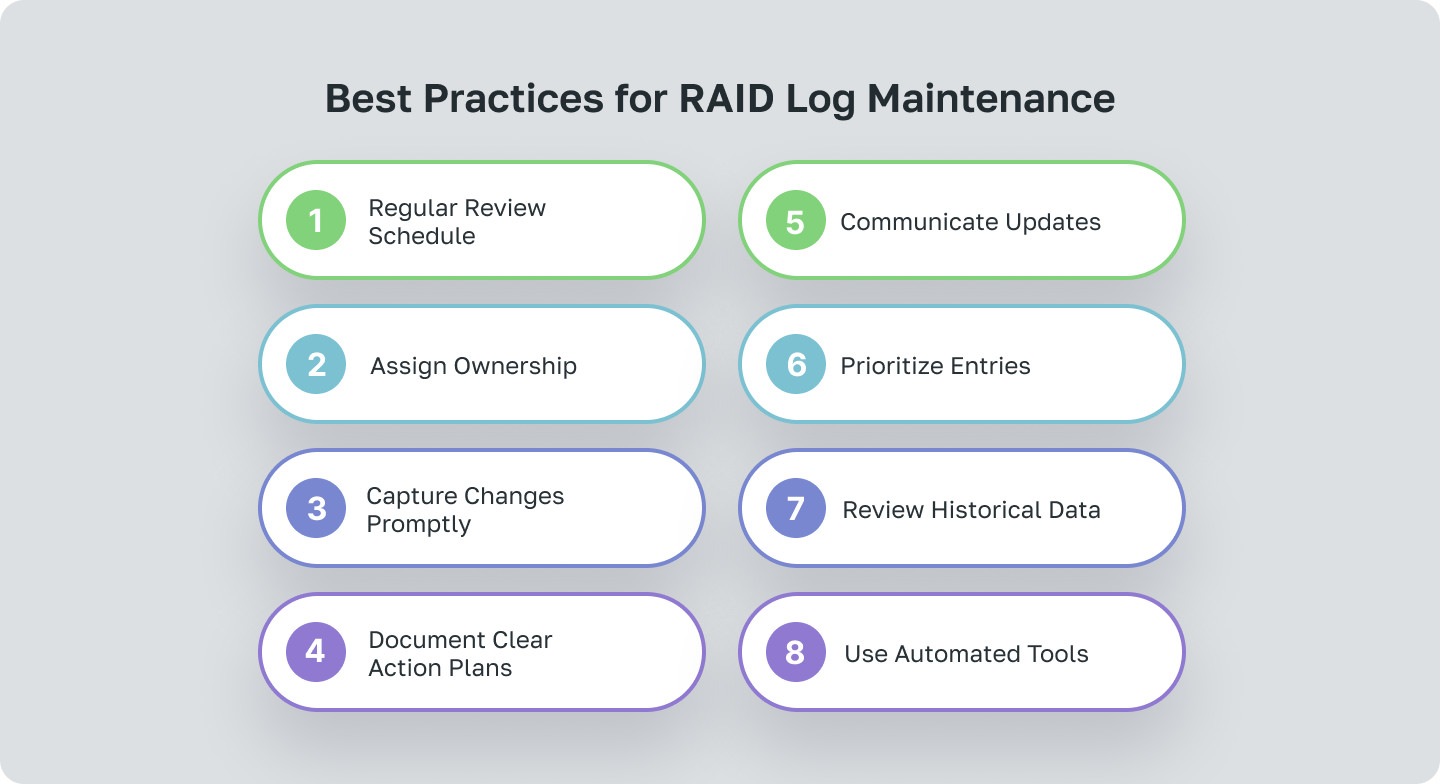The image size is (1440, 784).
Task: Select the green circle labeled 5
Action: pyautogui.click(x=795, y=220)
